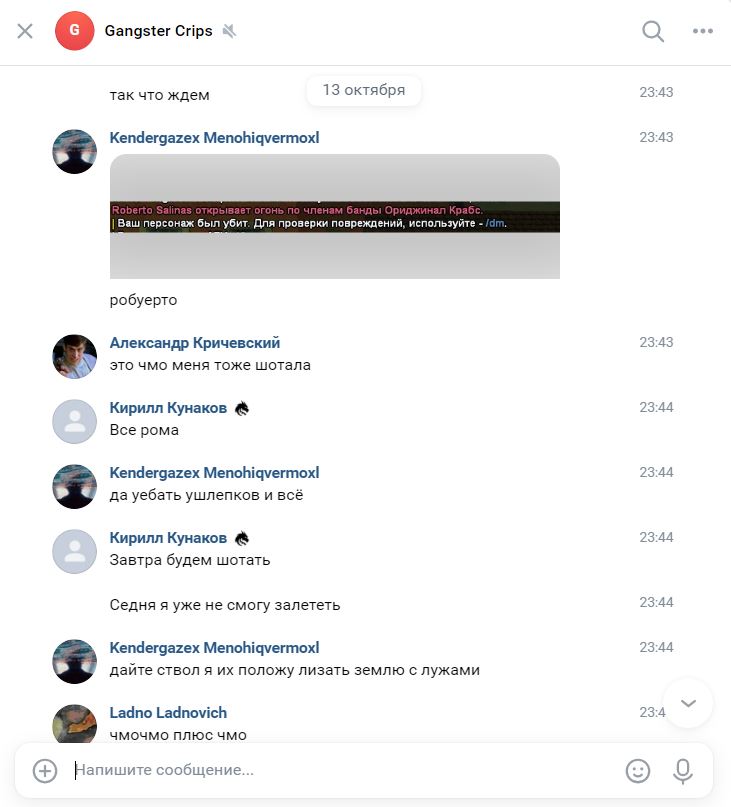
Task: Click Александр Кричевский's avatar photo
Action: [75, 357]
